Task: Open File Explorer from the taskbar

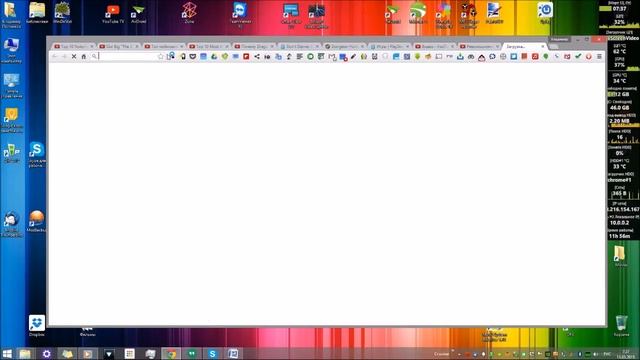Action: tap(25, 353)
